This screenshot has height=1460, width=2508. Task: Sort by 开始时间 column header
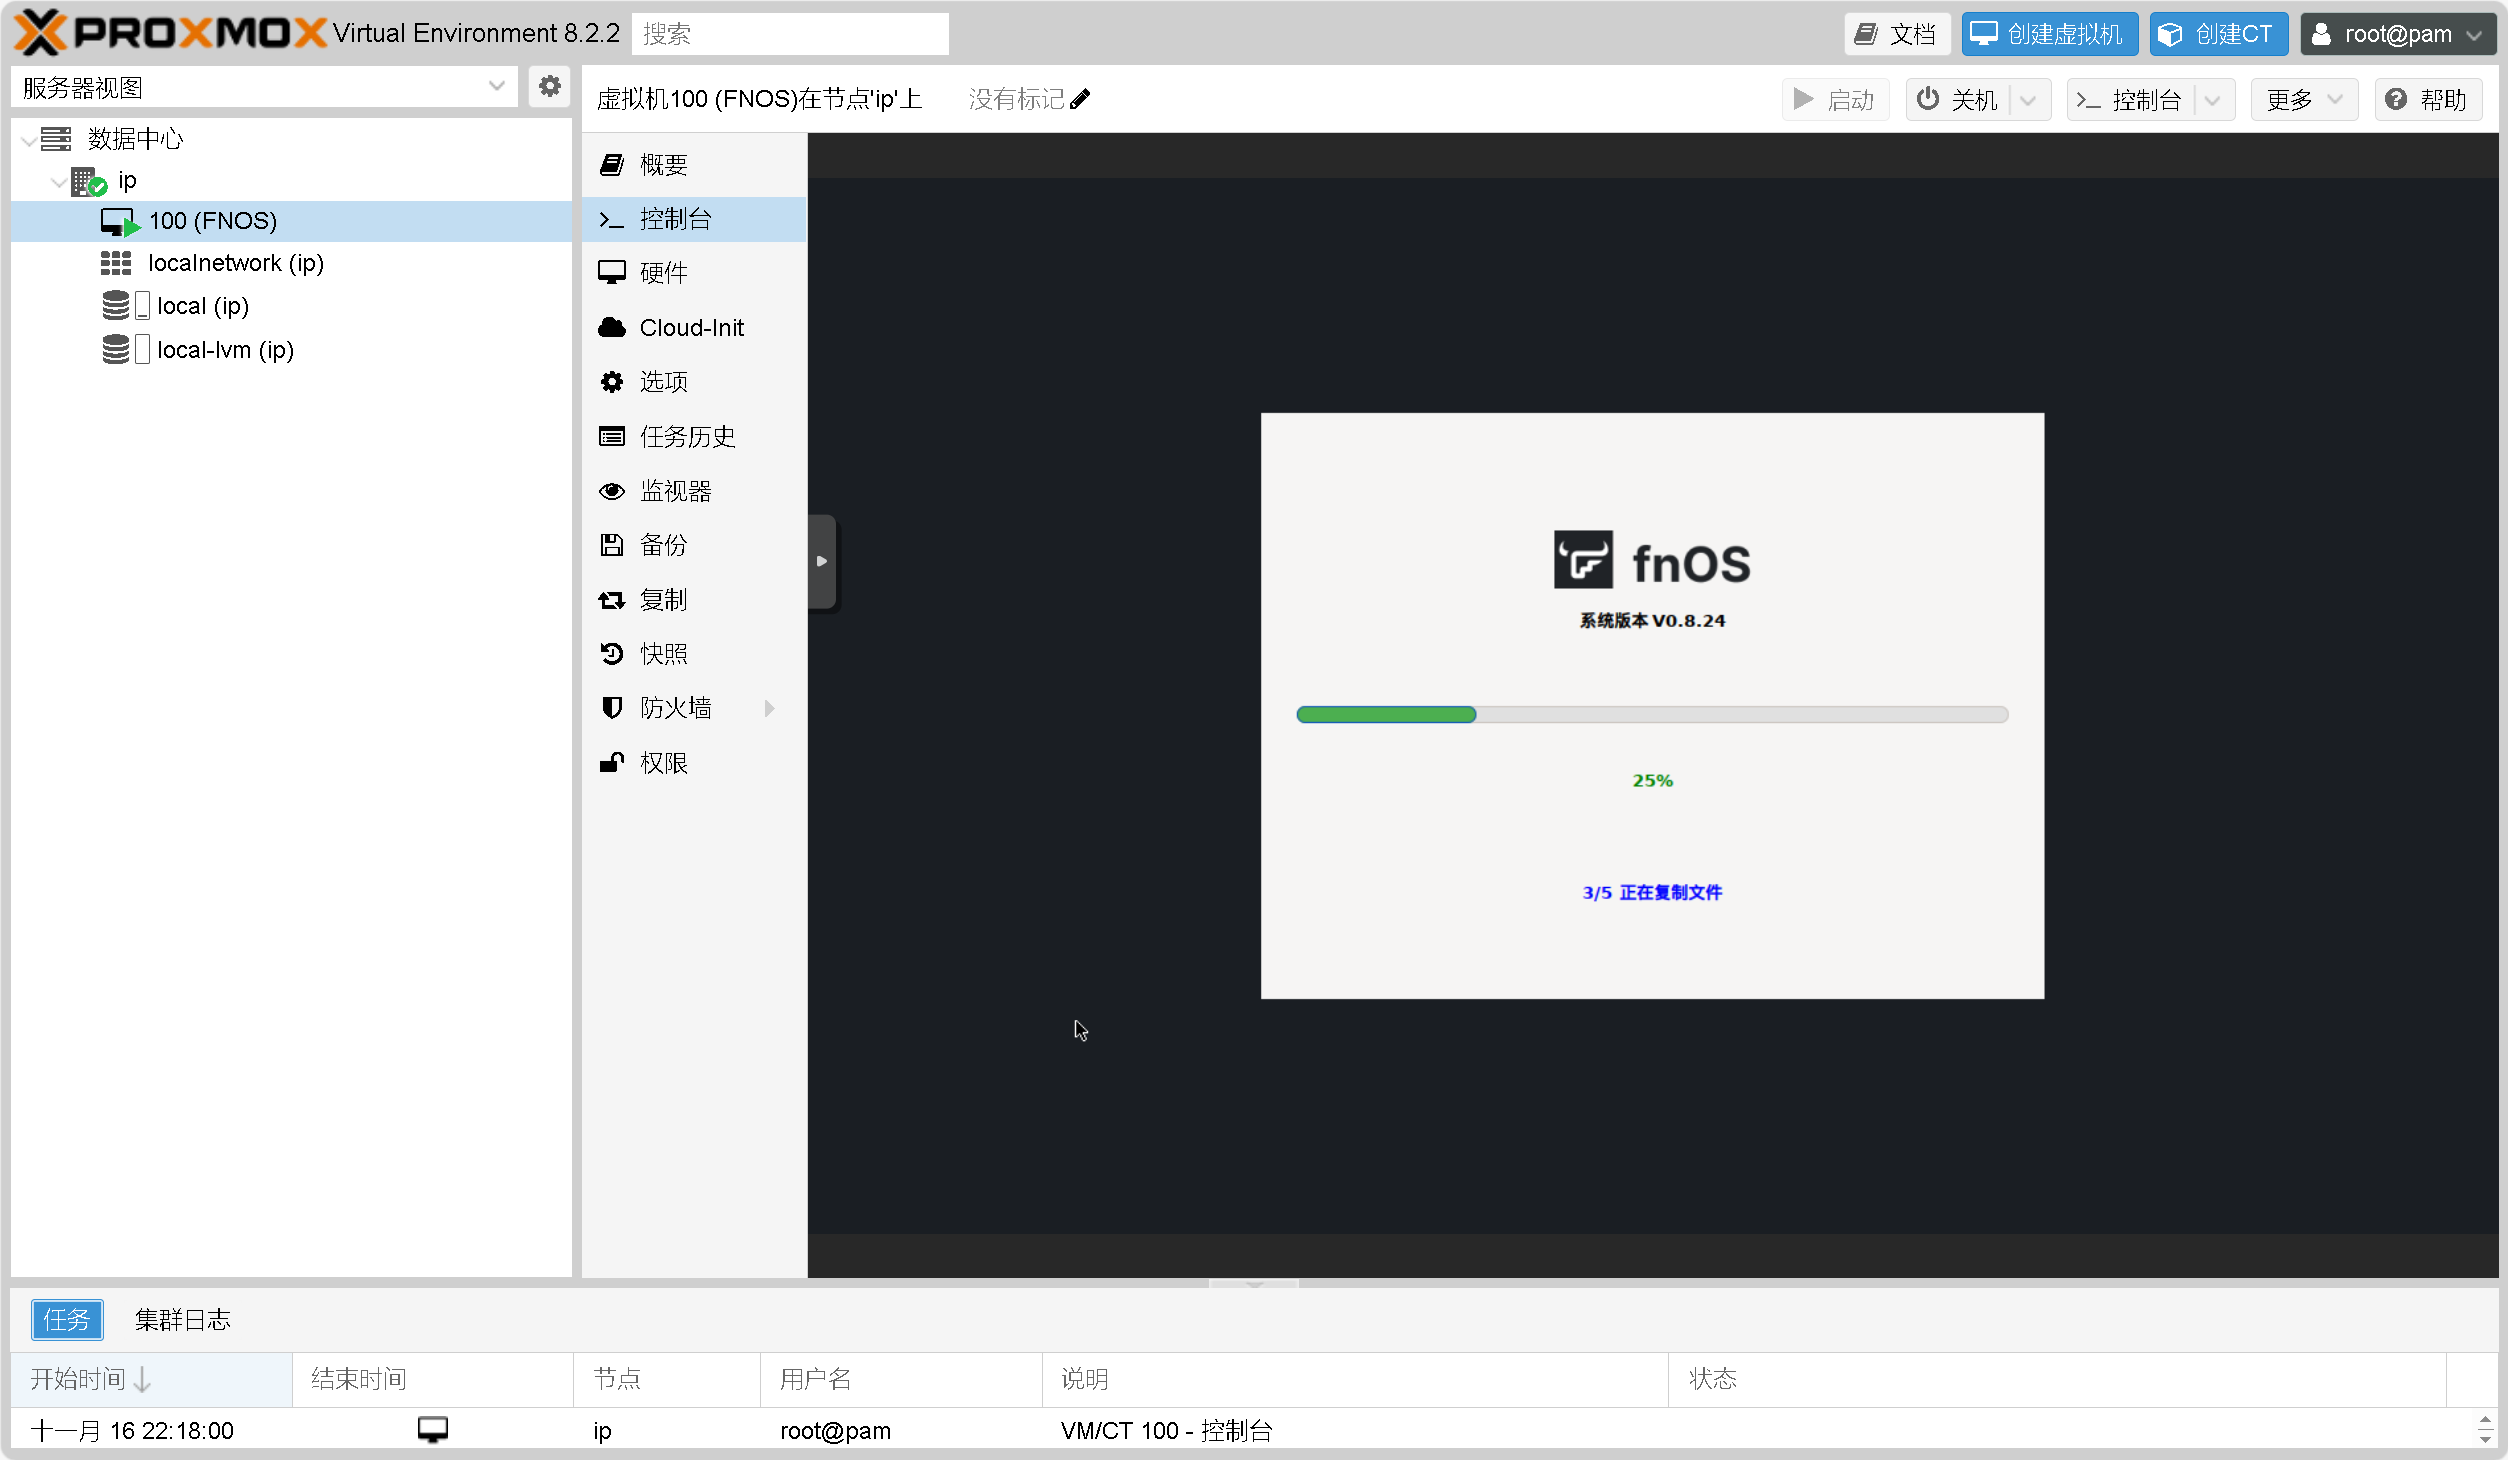pos(151,1379)
